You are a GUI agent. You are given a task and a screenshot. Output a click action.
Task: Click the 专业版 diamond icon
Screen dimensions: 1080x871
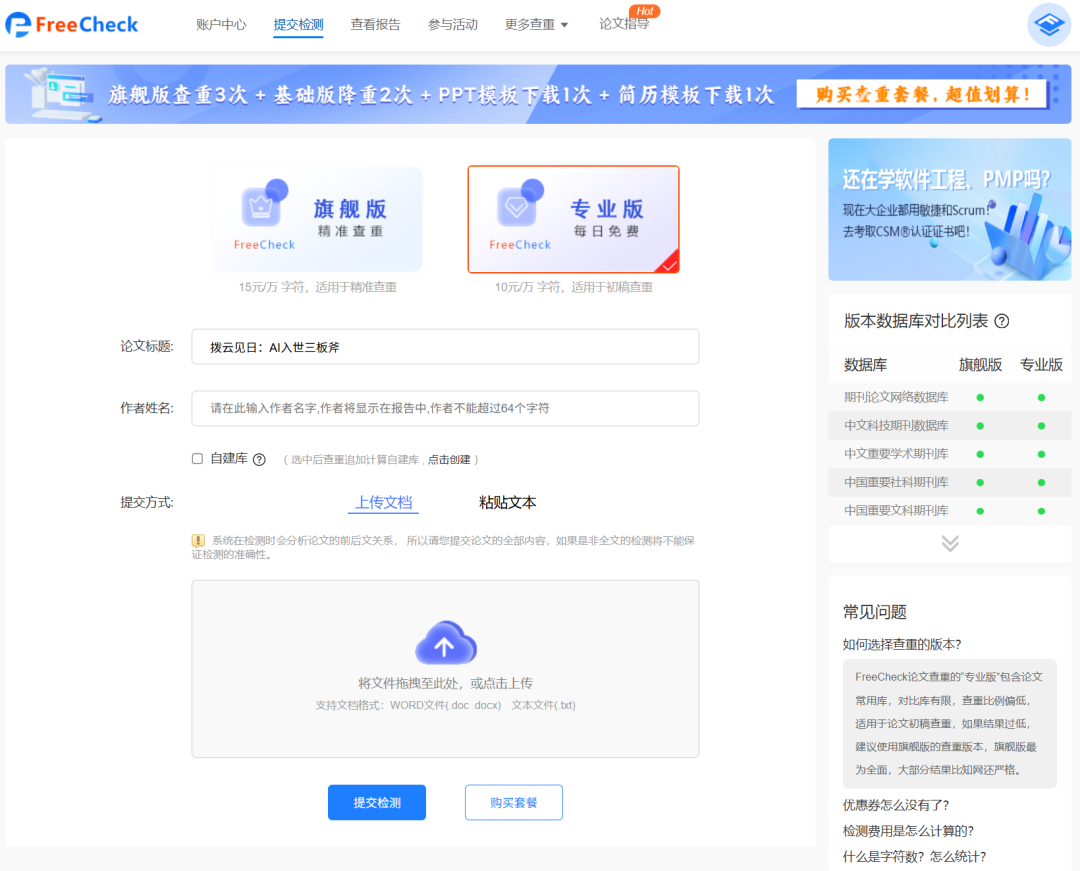coord(518,206)
